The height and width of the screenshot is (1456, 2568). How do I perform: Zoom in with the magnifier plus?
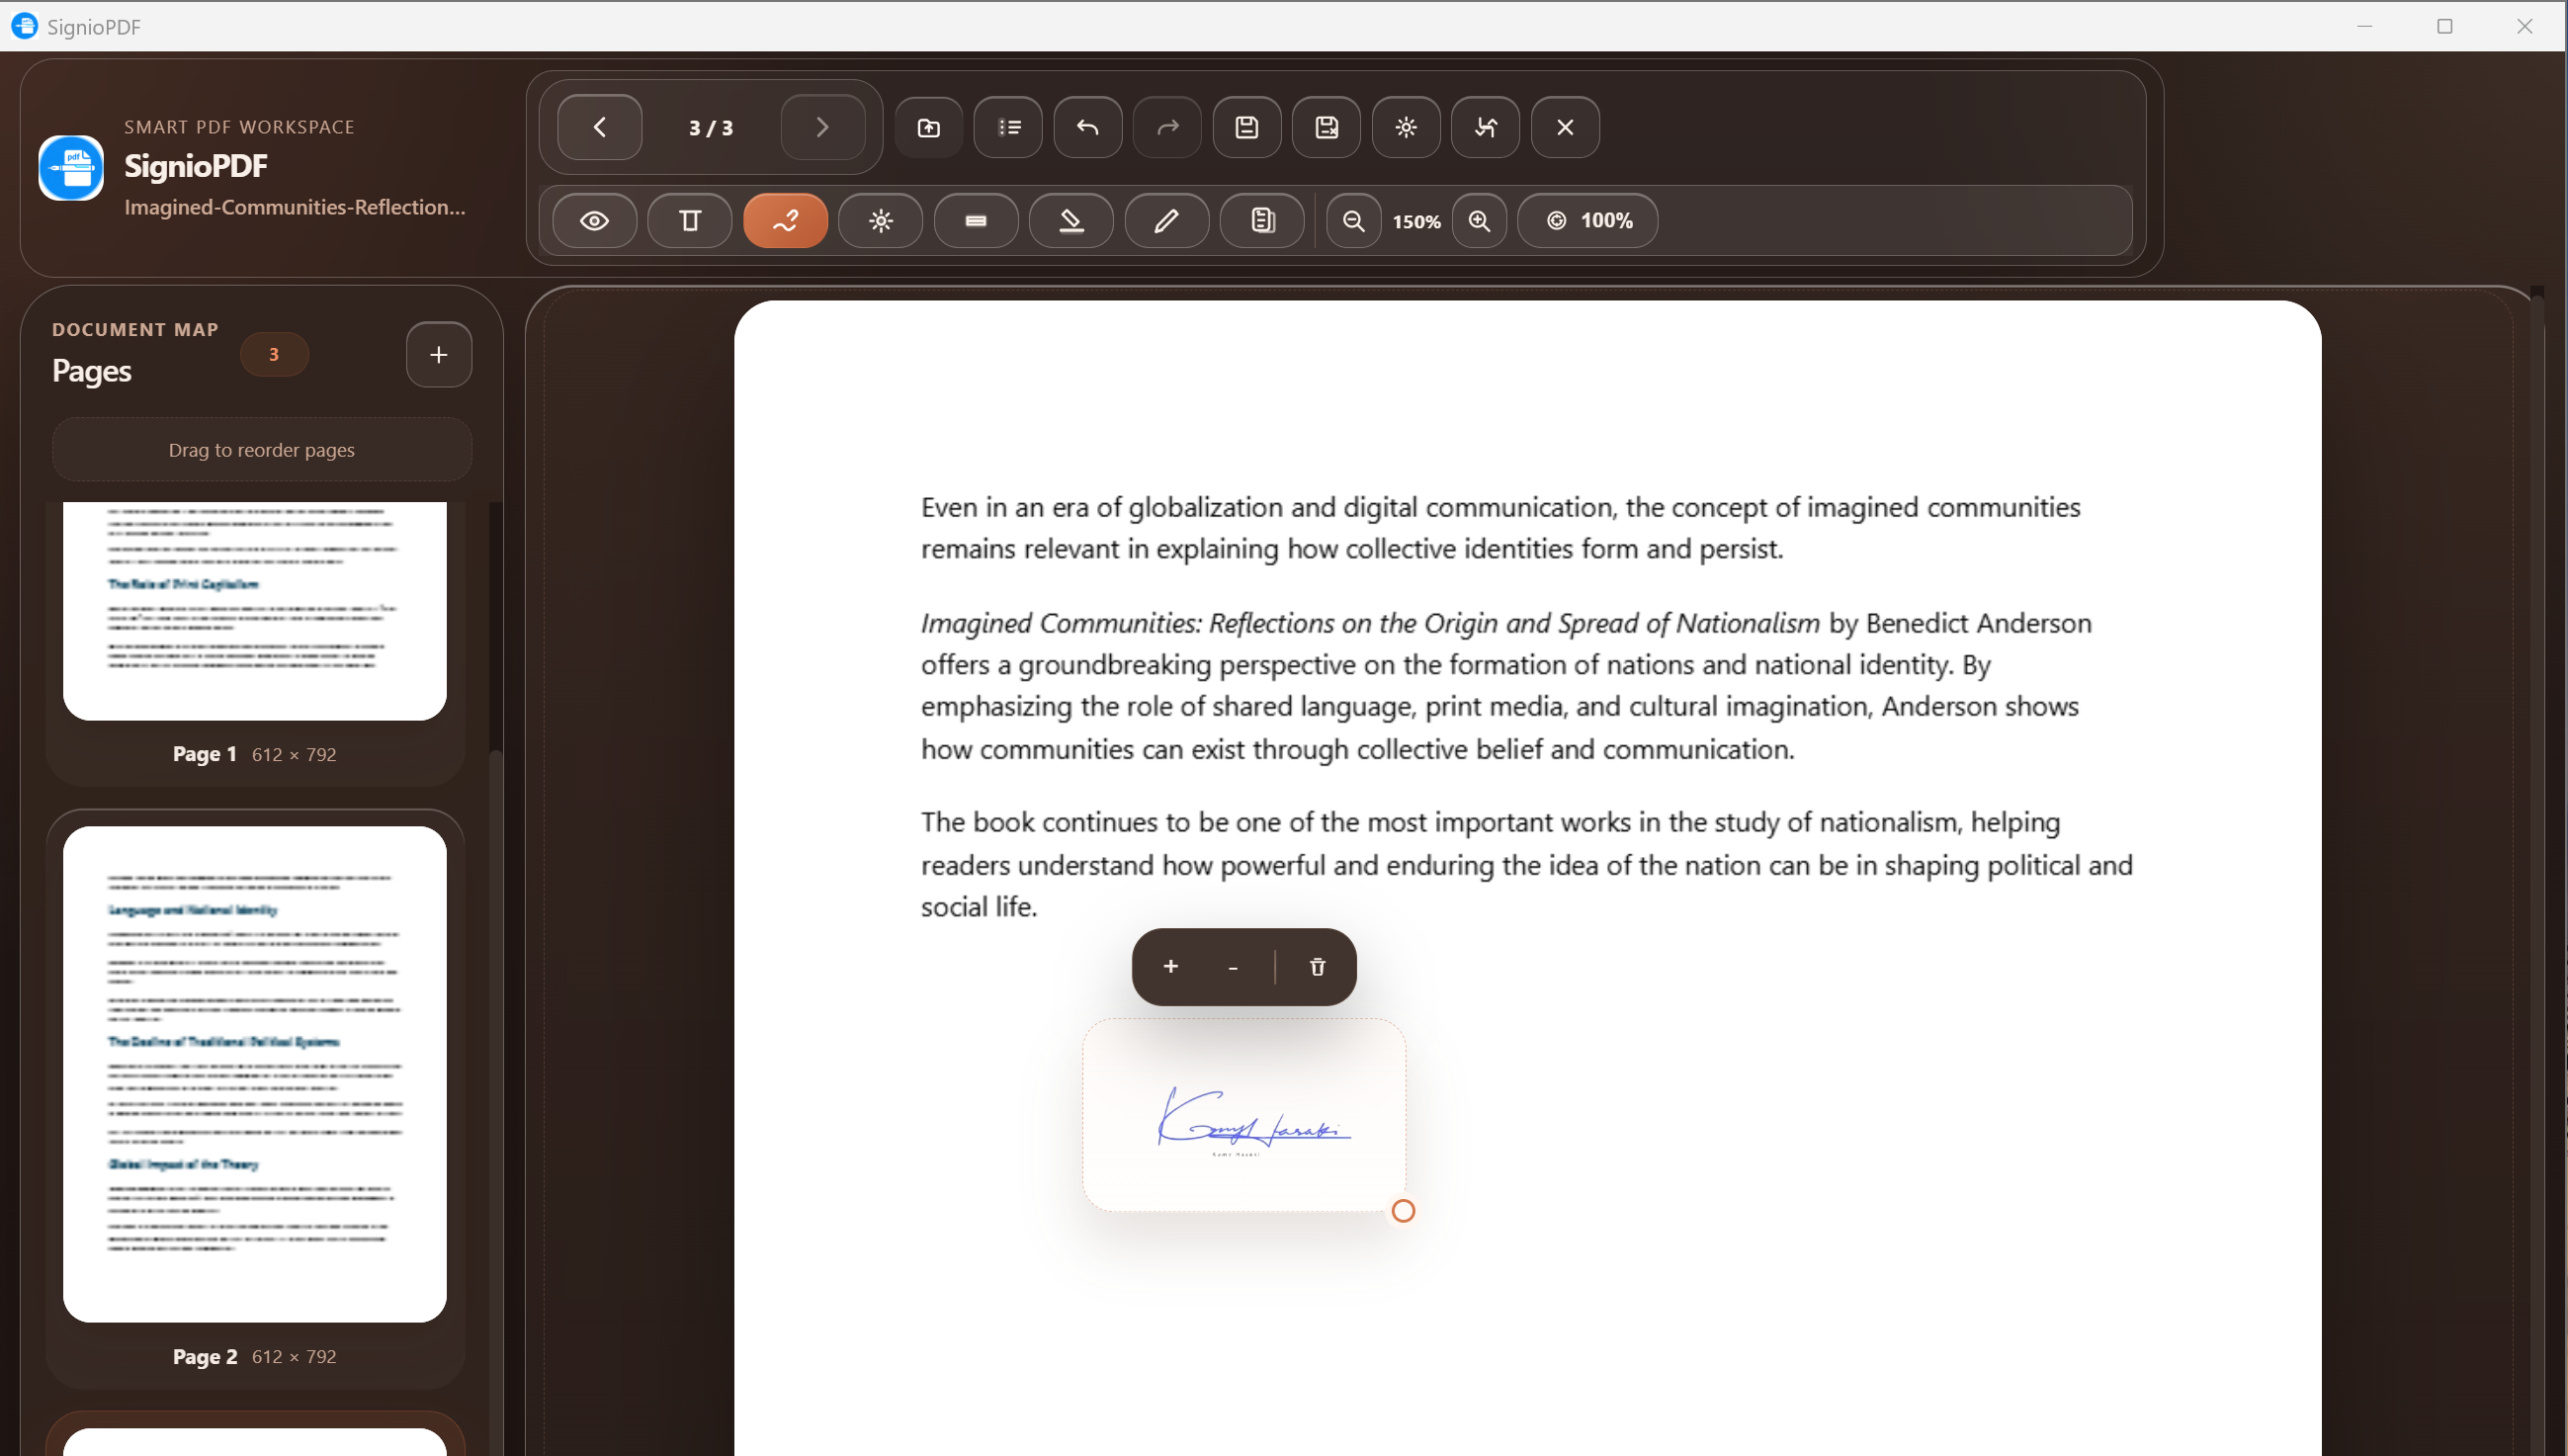click(1479, 220)
